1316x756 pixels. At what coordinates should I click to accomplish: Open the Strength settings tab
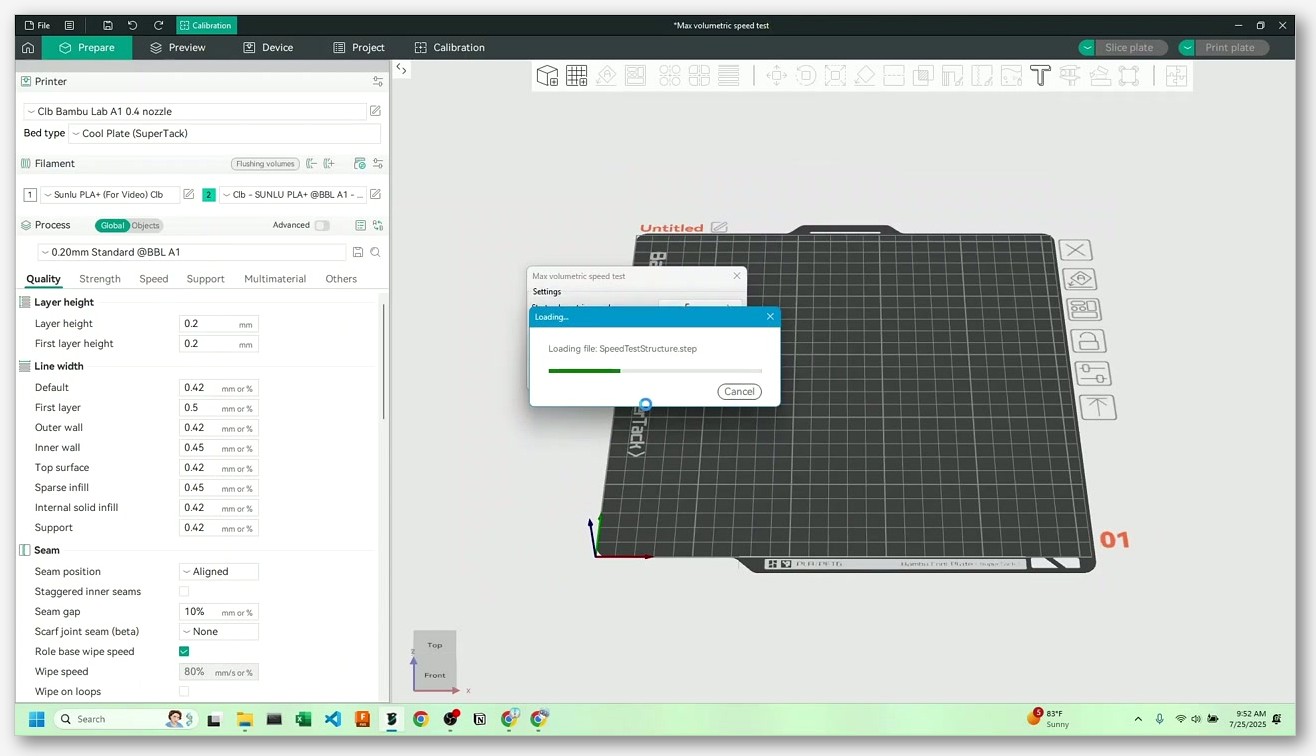[100, 279]
